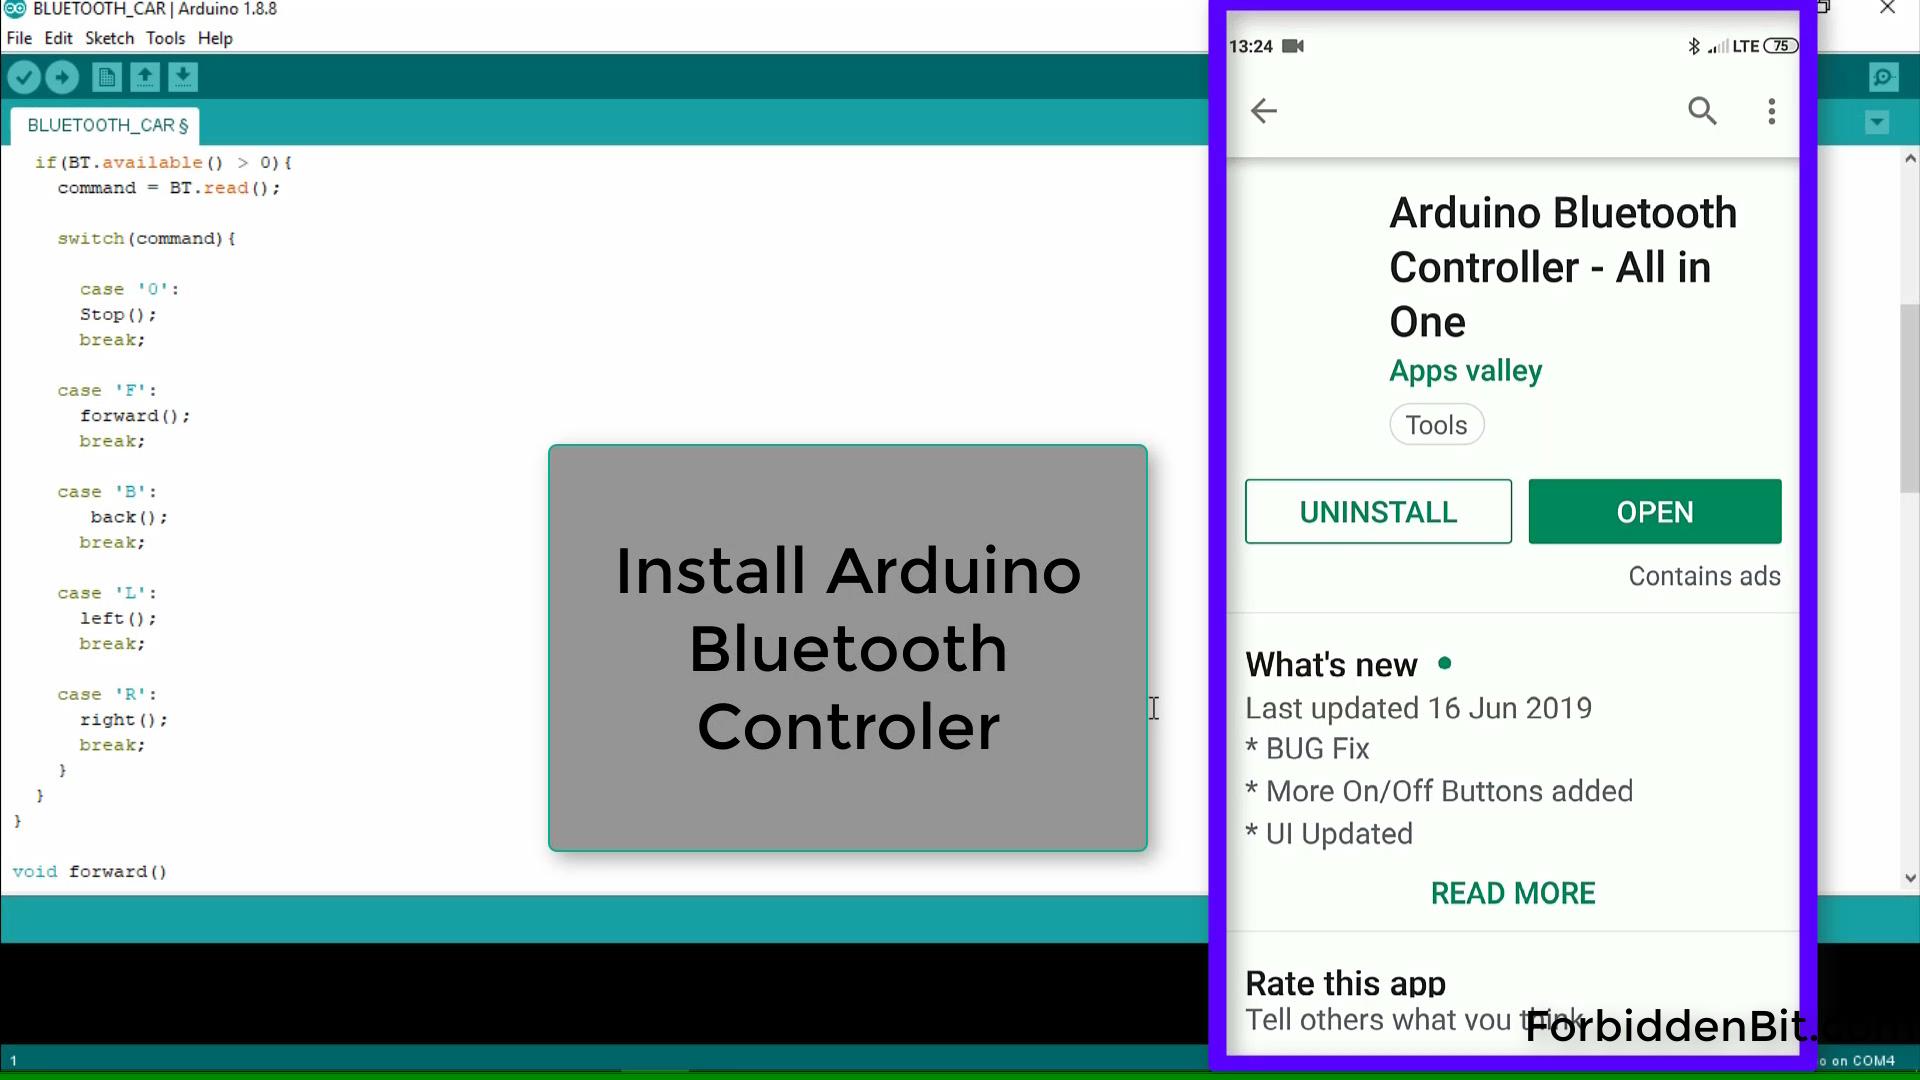The height and width of the screenshot is (1080, 1920).
Task: Expand the tab options dropdown arrow
Action: pos(1877,123)
